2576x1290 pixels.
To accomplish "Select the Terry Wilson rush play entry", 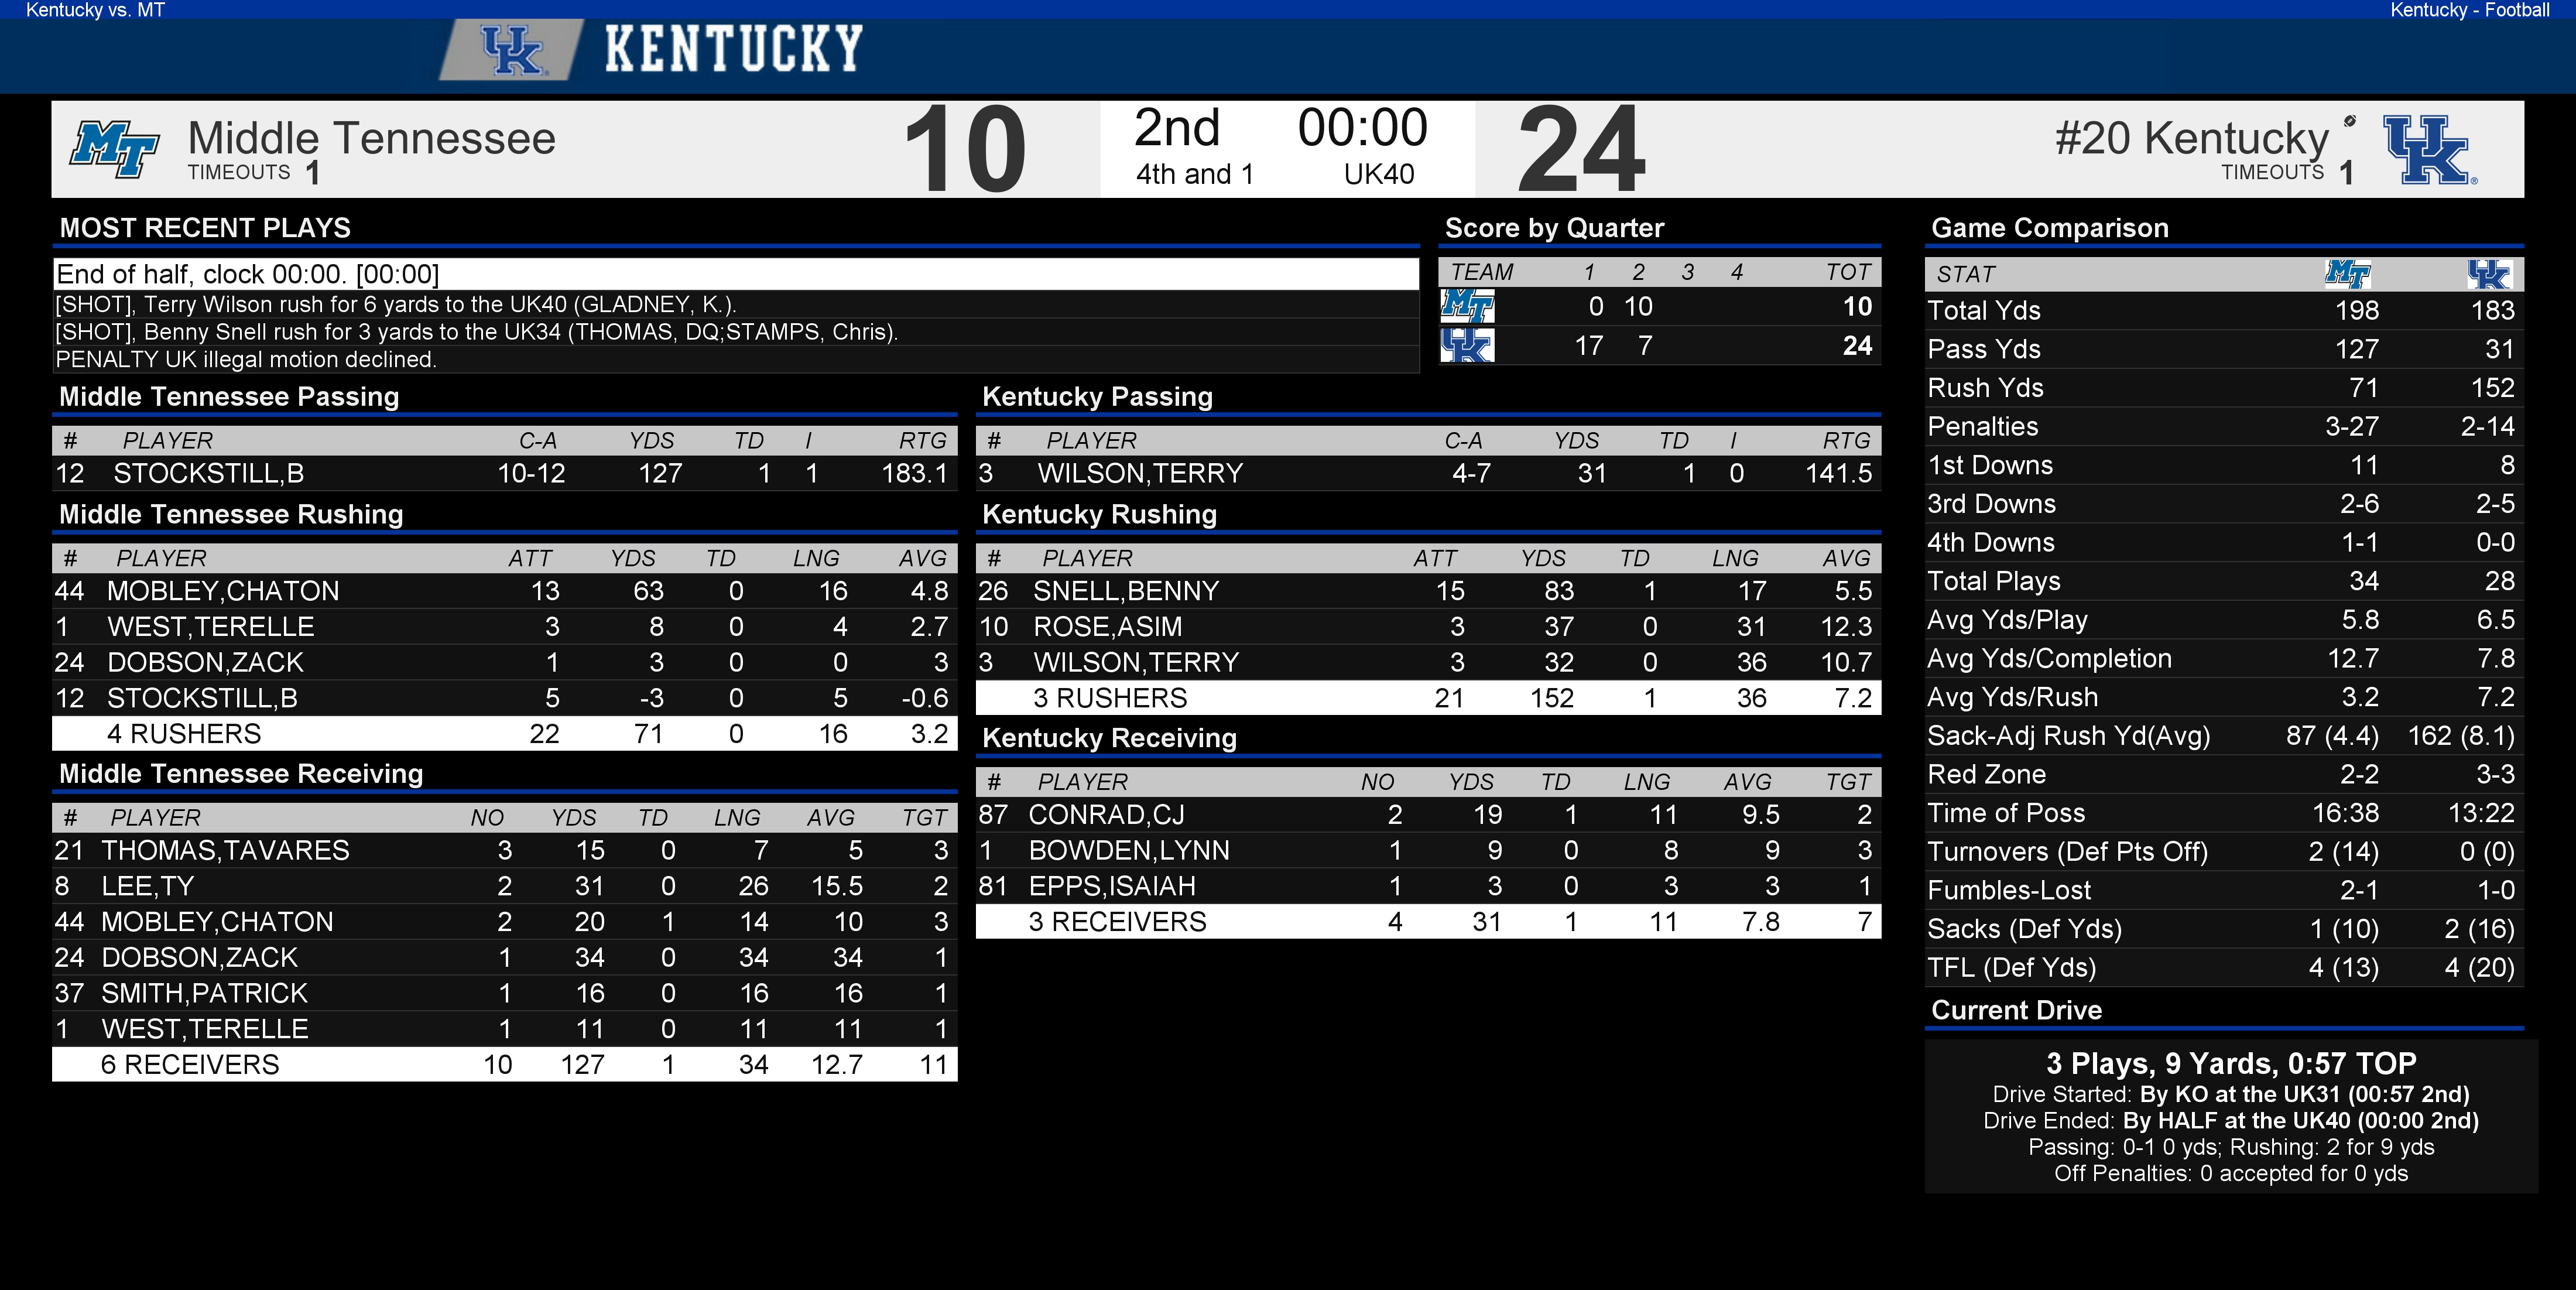I will coord(736,304).
